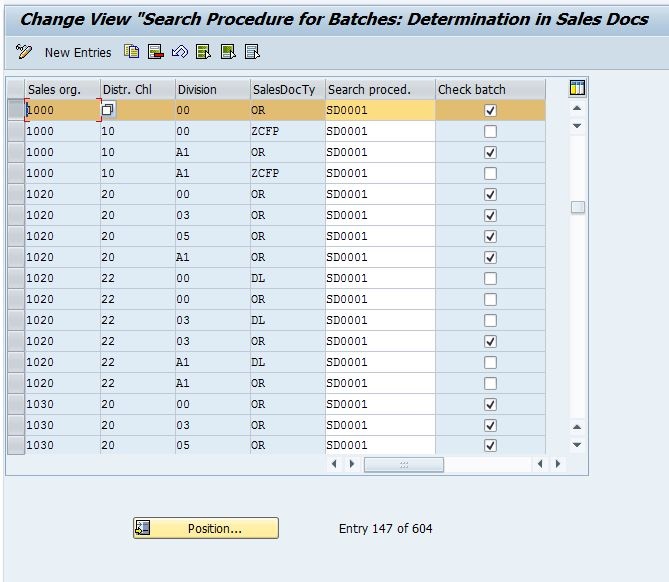Click Search proced. field SD0001 in 1030 20 03 OR row
Image resolution: width=669 pixels, height=582 pixels.
380,425
